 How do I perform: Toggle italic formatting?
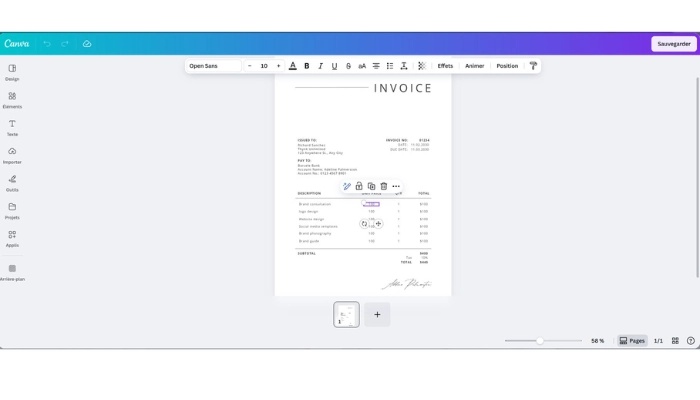320,66
